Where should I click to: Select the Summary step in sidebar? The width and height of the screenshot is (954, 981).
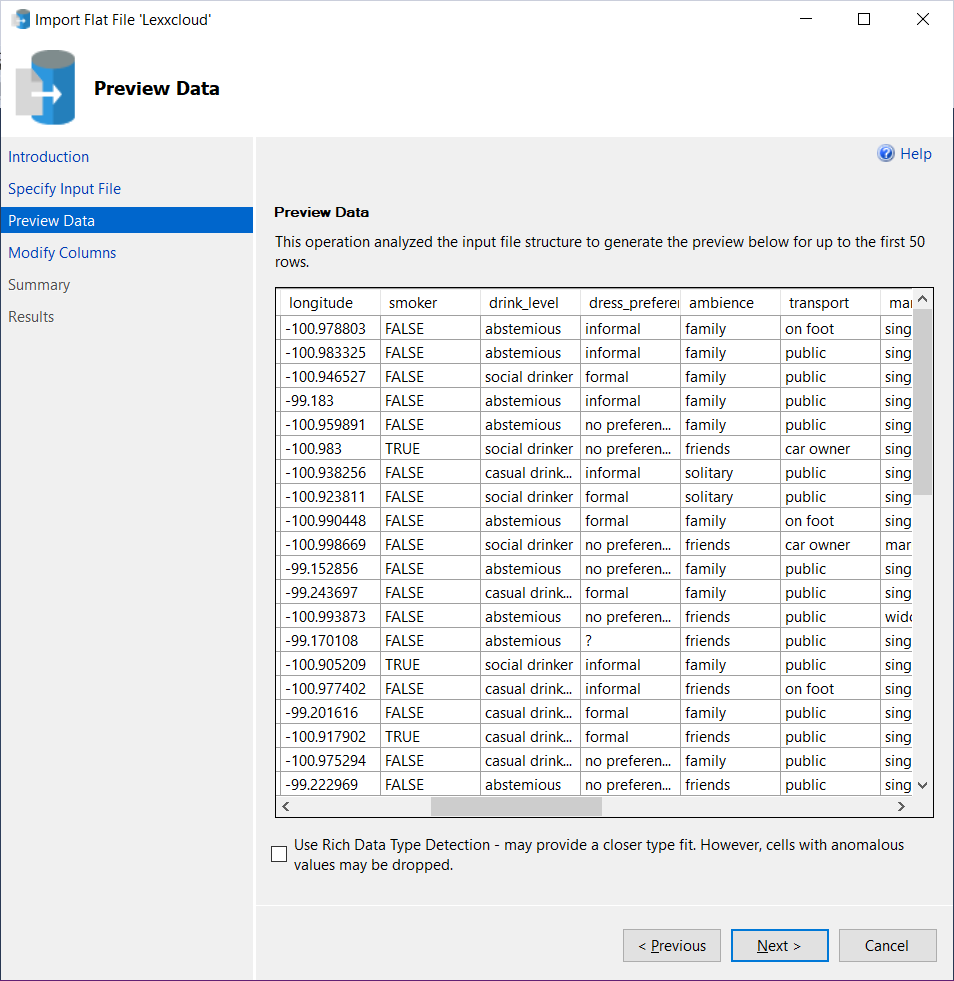coord(39,285)
